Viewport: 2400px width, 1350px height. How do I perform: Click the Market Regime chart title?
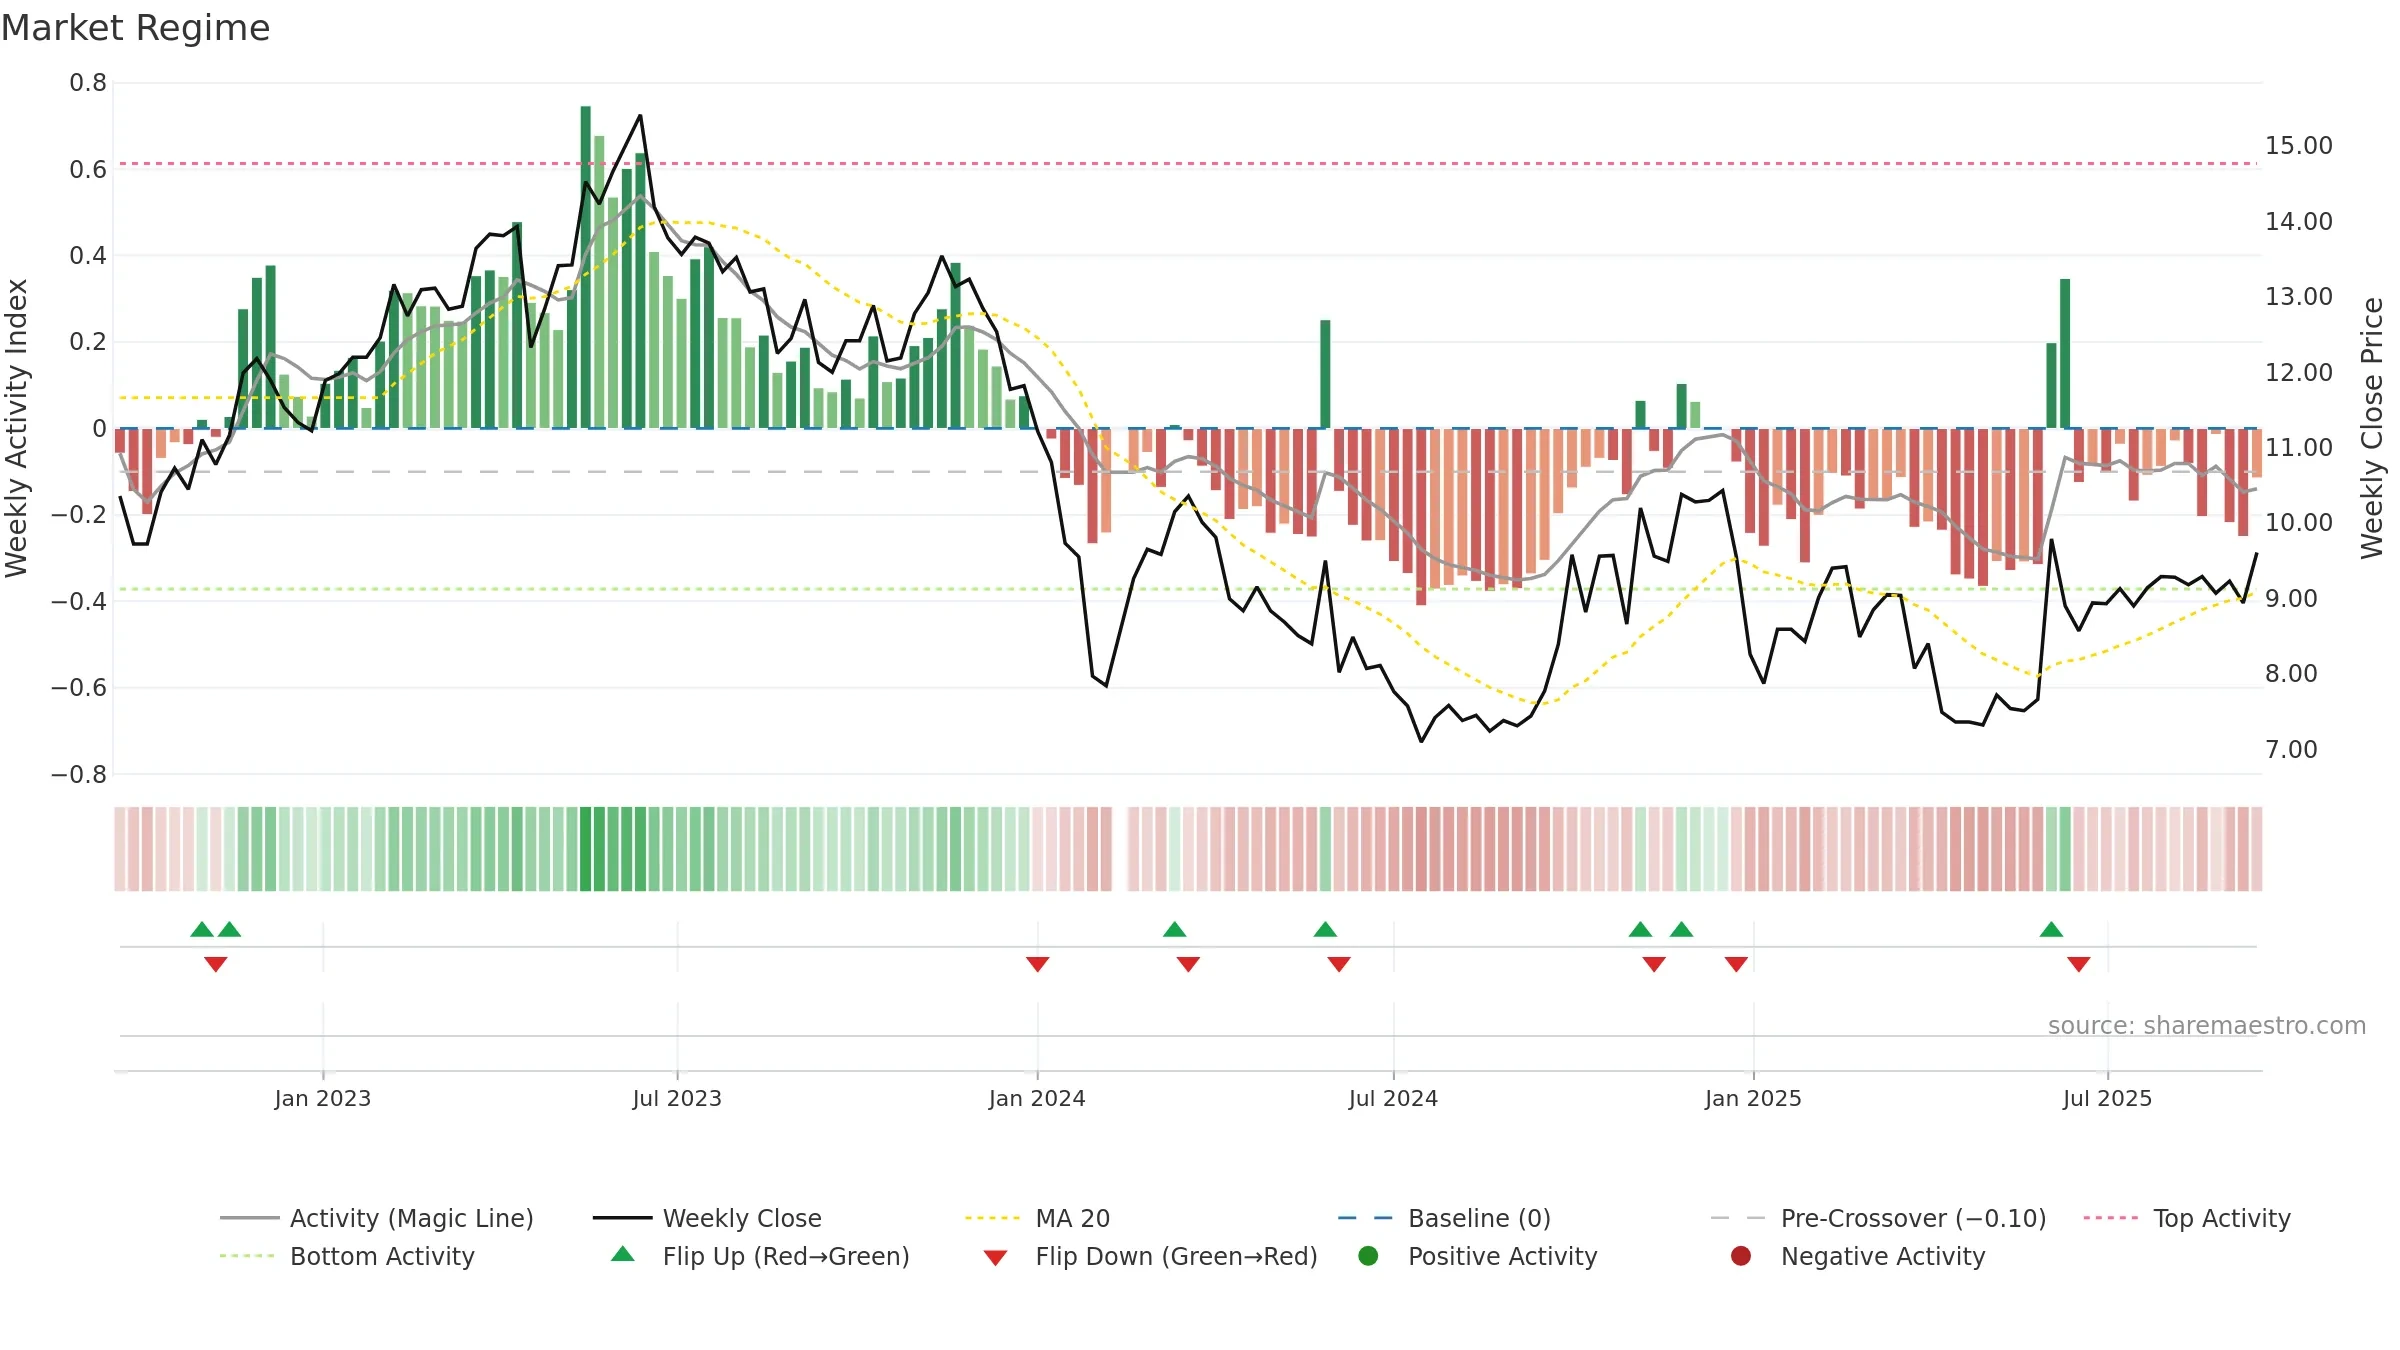pos(135,28)
